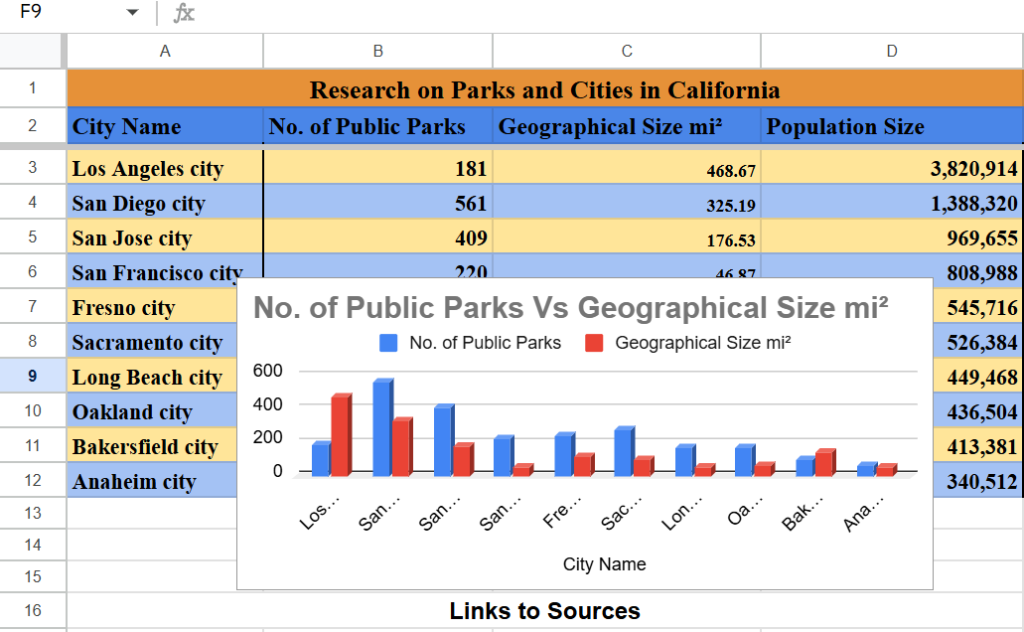Select the row 16 header

pos(32,610)
